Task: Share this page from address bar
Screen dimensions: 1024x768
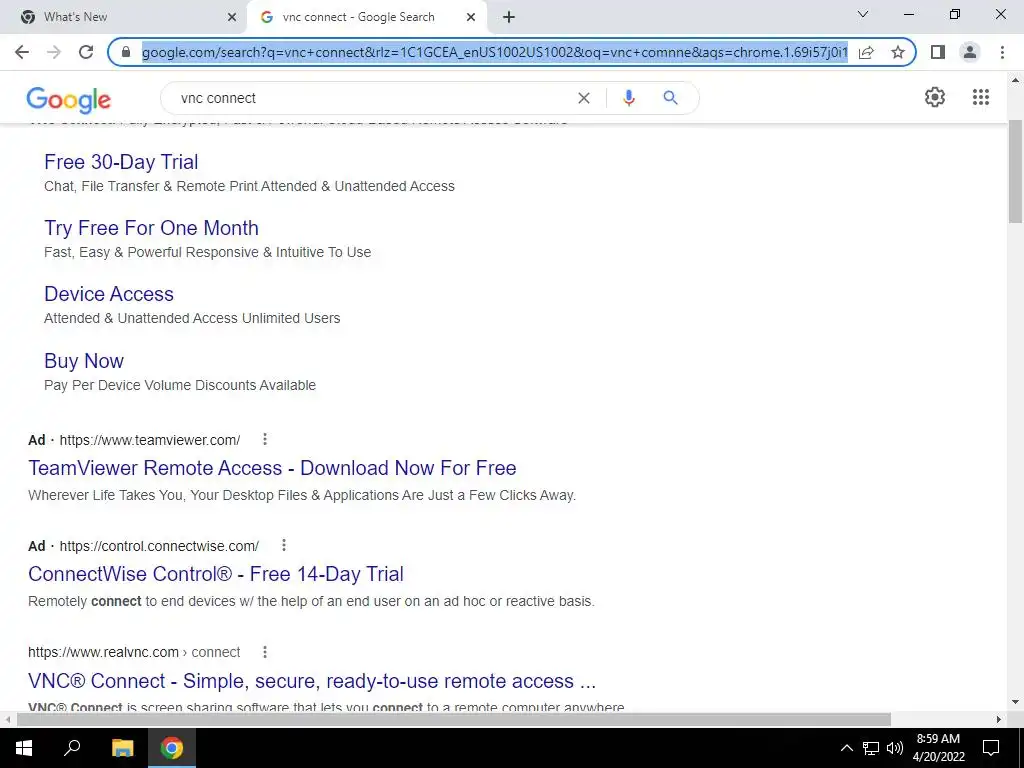Action: [x=866, y=52]
